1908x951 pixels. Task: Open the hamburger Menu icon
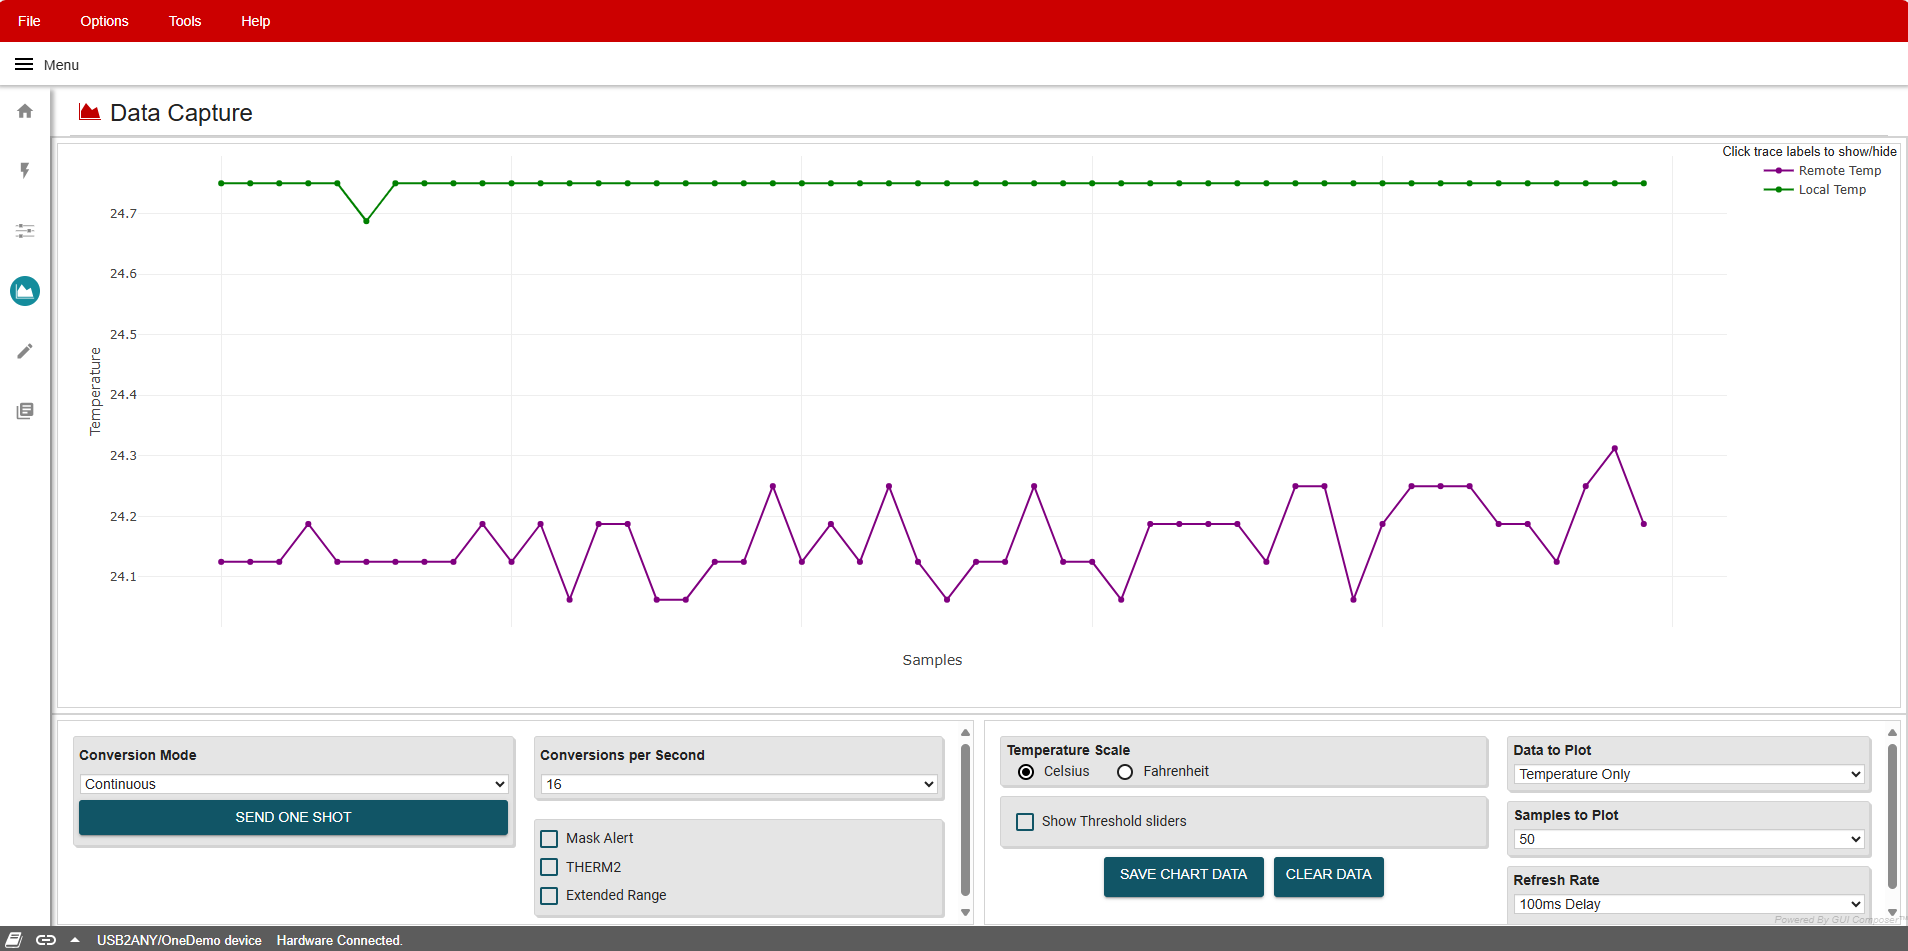coord(24,65)
